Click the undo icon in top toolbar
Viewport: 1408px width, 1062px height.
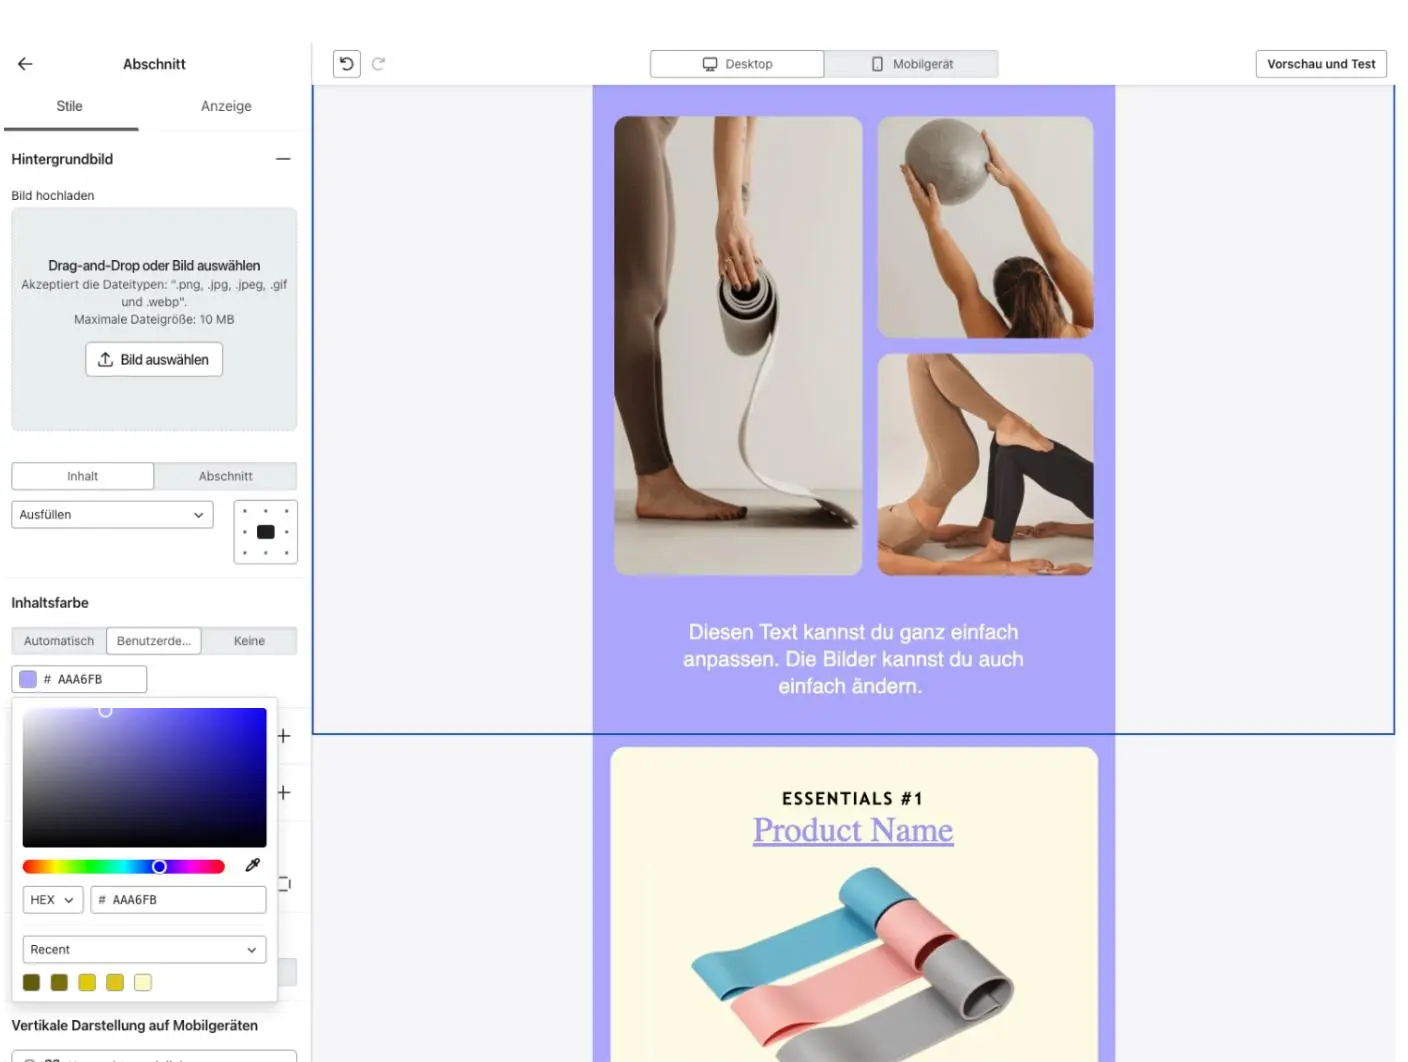[x=346, y=64]
